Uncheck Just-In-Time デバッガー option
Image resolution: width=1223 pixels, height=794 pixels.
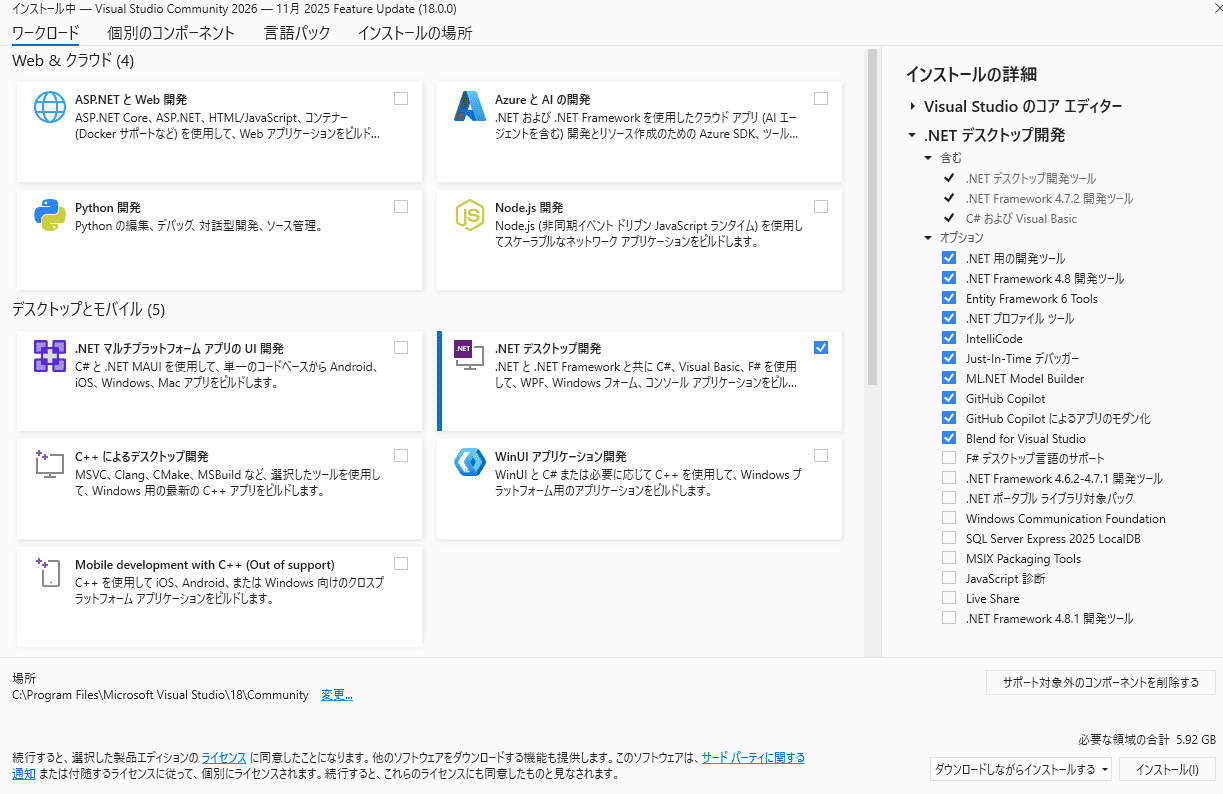[x=949, y=358]
